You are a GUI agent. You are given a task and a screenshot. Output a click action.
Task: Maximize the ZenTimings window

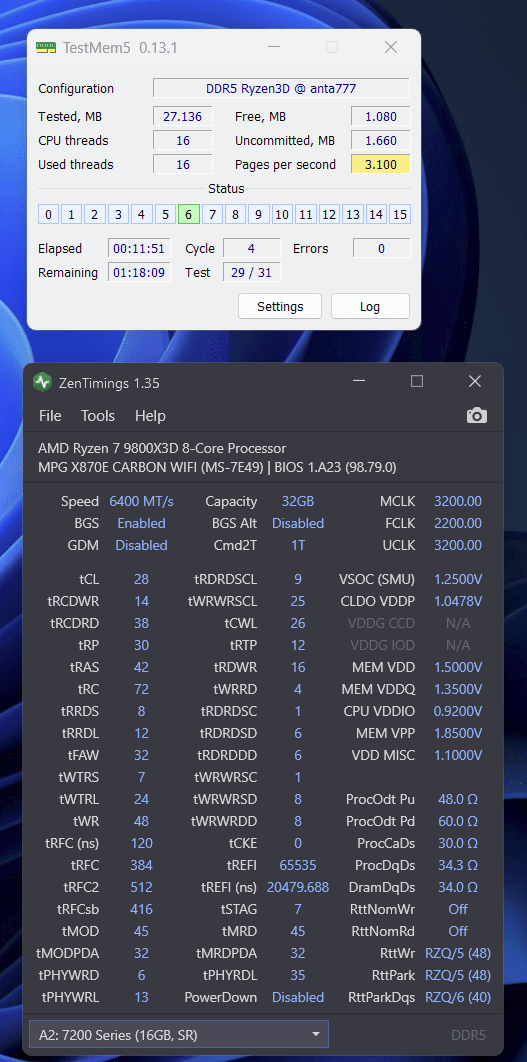point(417,381)
